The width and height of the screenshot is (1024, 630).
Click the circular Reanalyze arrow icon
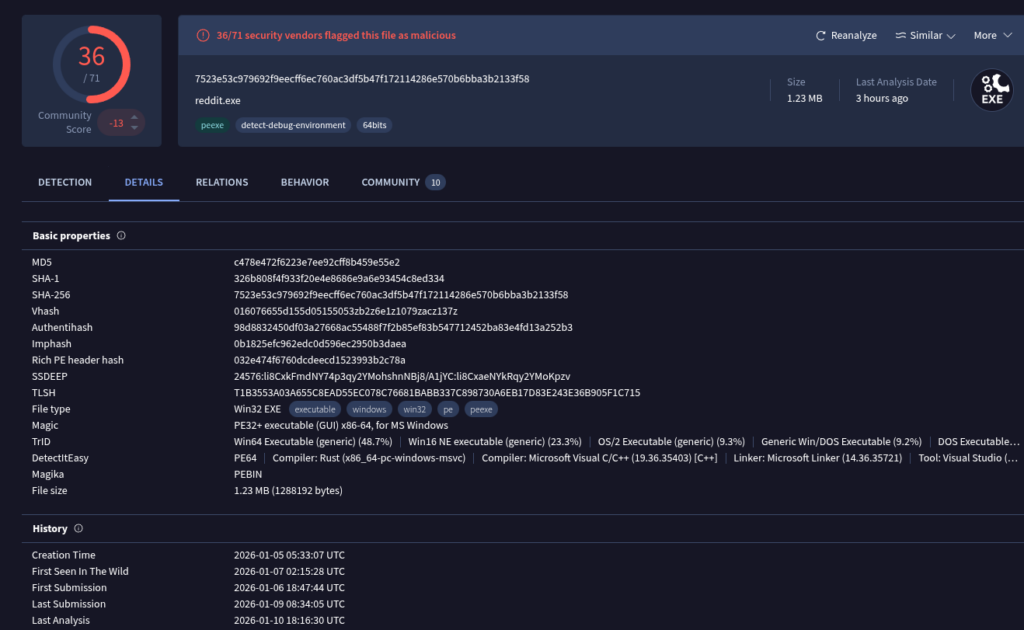[821, 35]
